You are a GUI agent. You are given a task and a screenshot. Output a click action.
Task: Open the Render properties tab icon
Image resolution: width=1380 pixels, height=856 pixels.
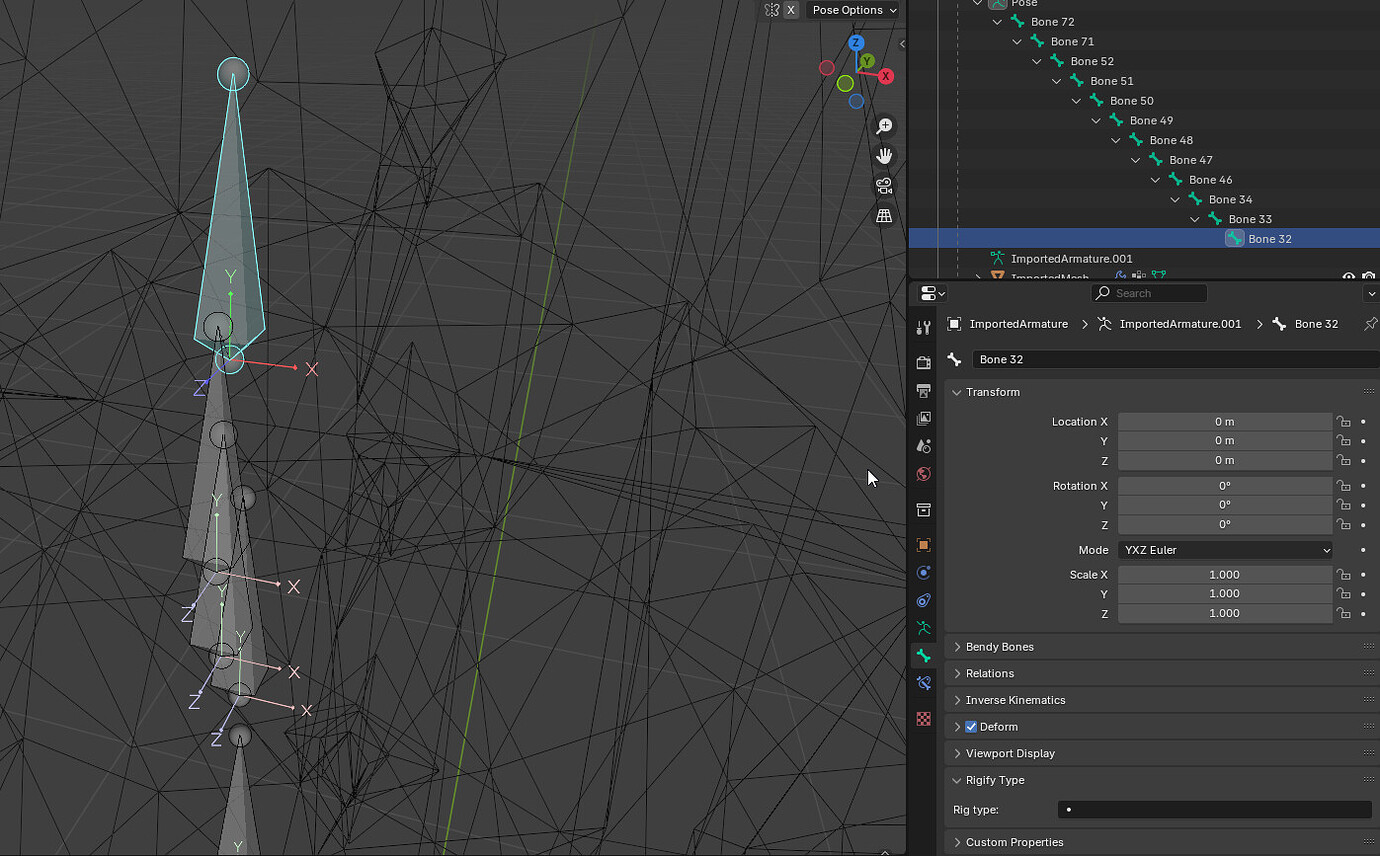[x=923, y=363]
